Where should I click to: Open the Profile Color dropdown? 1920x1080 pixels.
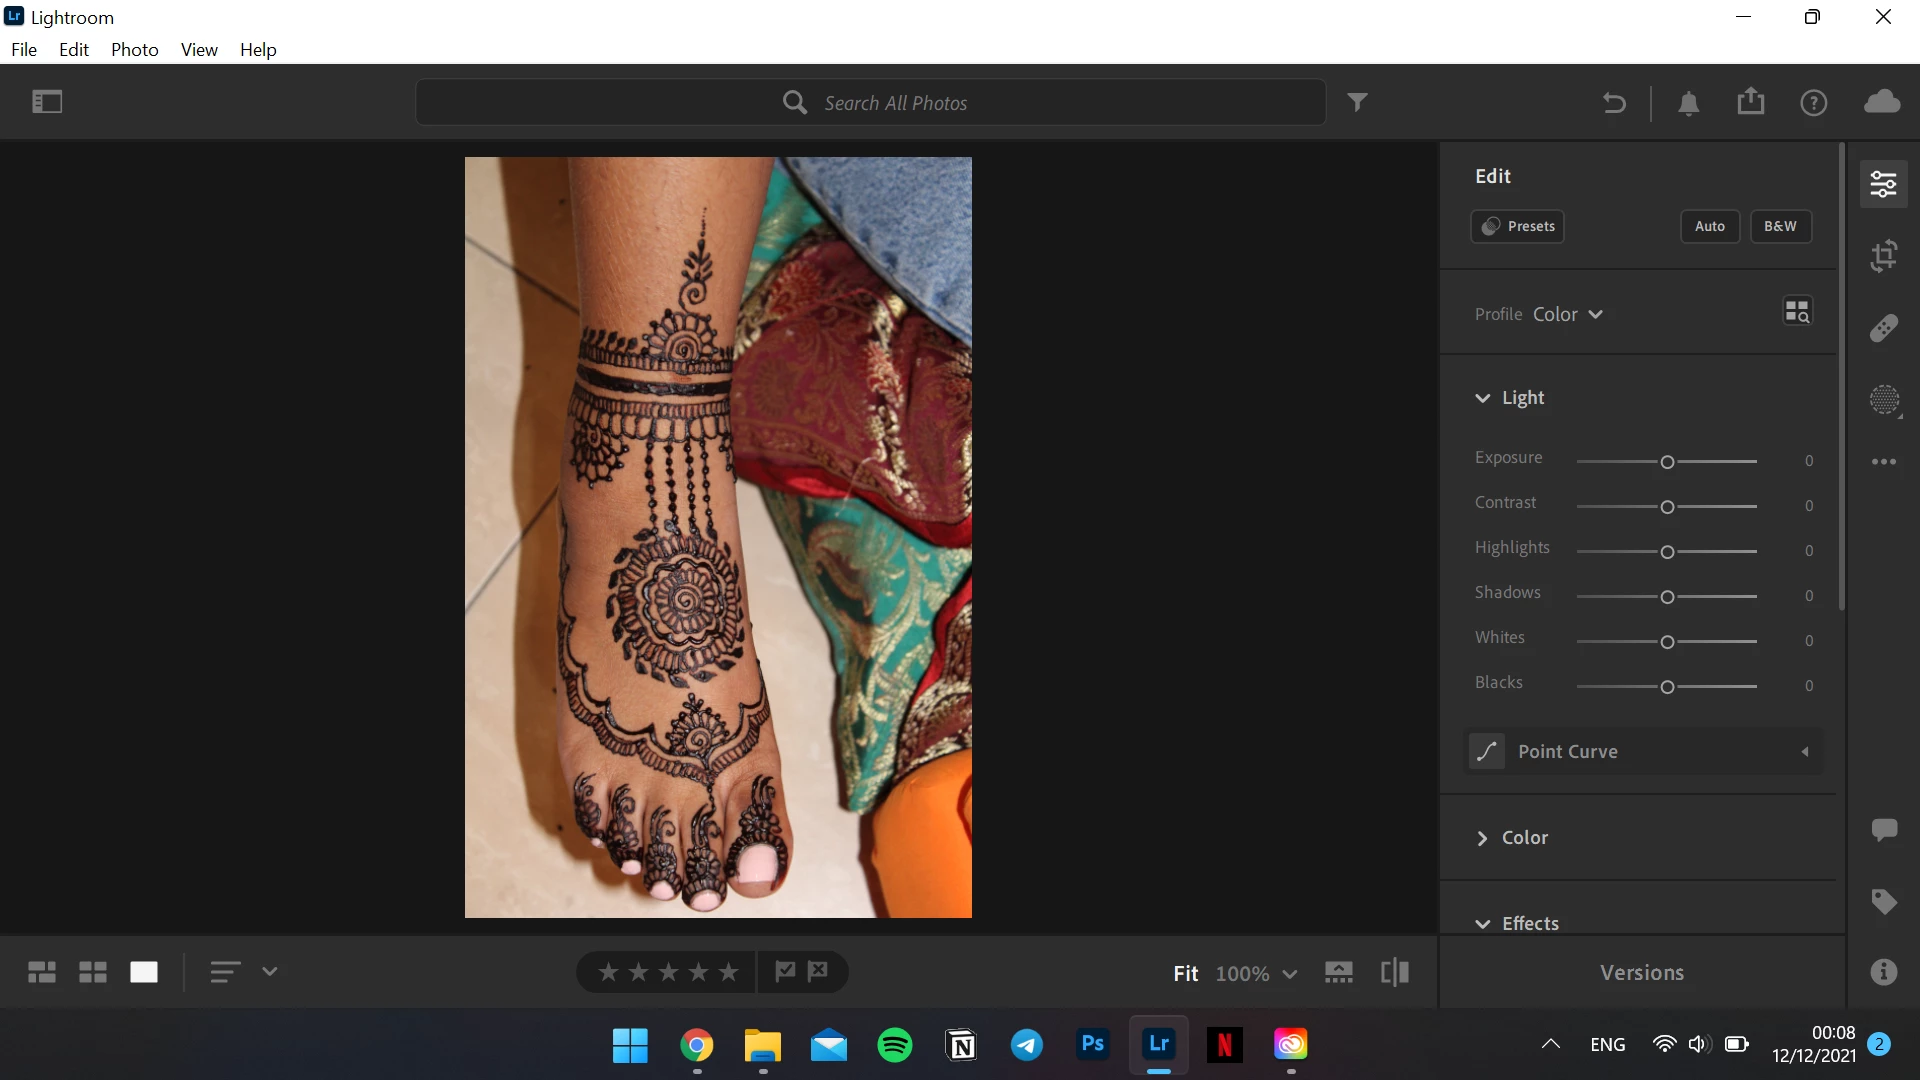1567,314
